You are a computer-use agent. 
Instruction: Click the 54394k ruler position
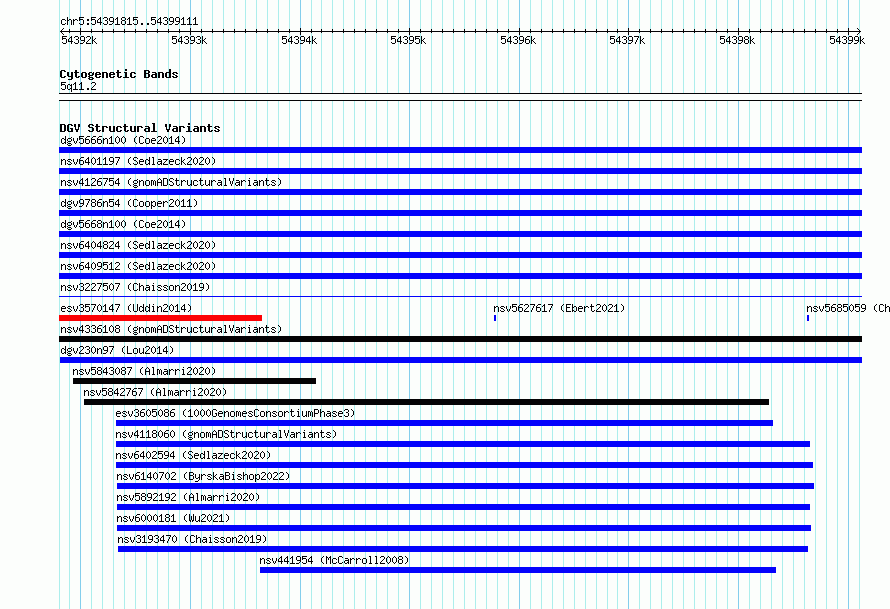(x=299, y=40)
